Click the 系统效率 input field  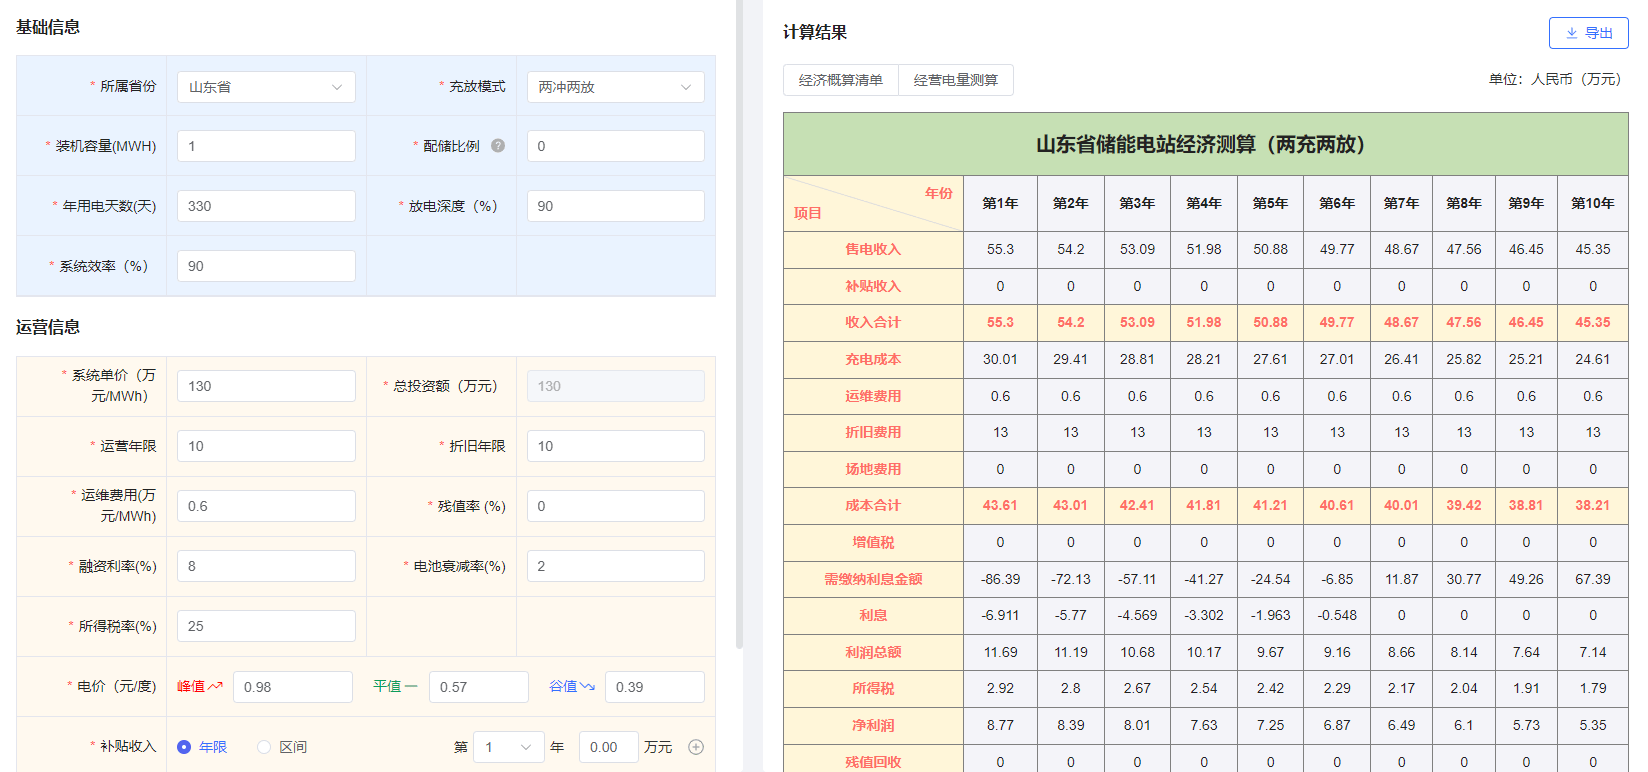[x=266, y=266]
